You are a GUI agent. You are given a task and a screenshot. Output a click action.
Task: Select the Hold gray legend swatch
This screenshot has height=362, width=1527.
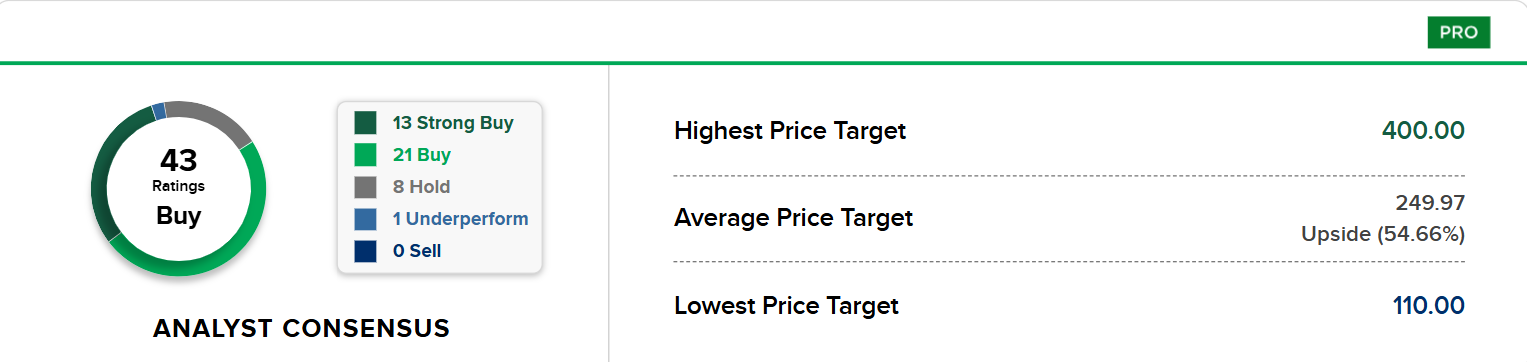pos(365,187)
